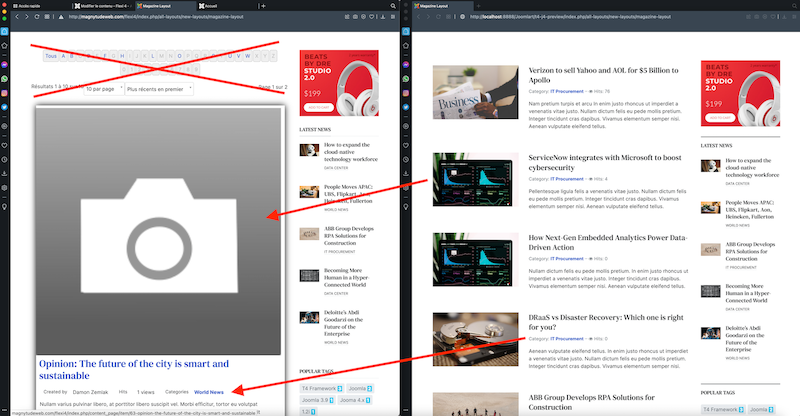Click the right window's localhost address bar

coord(570,17)
